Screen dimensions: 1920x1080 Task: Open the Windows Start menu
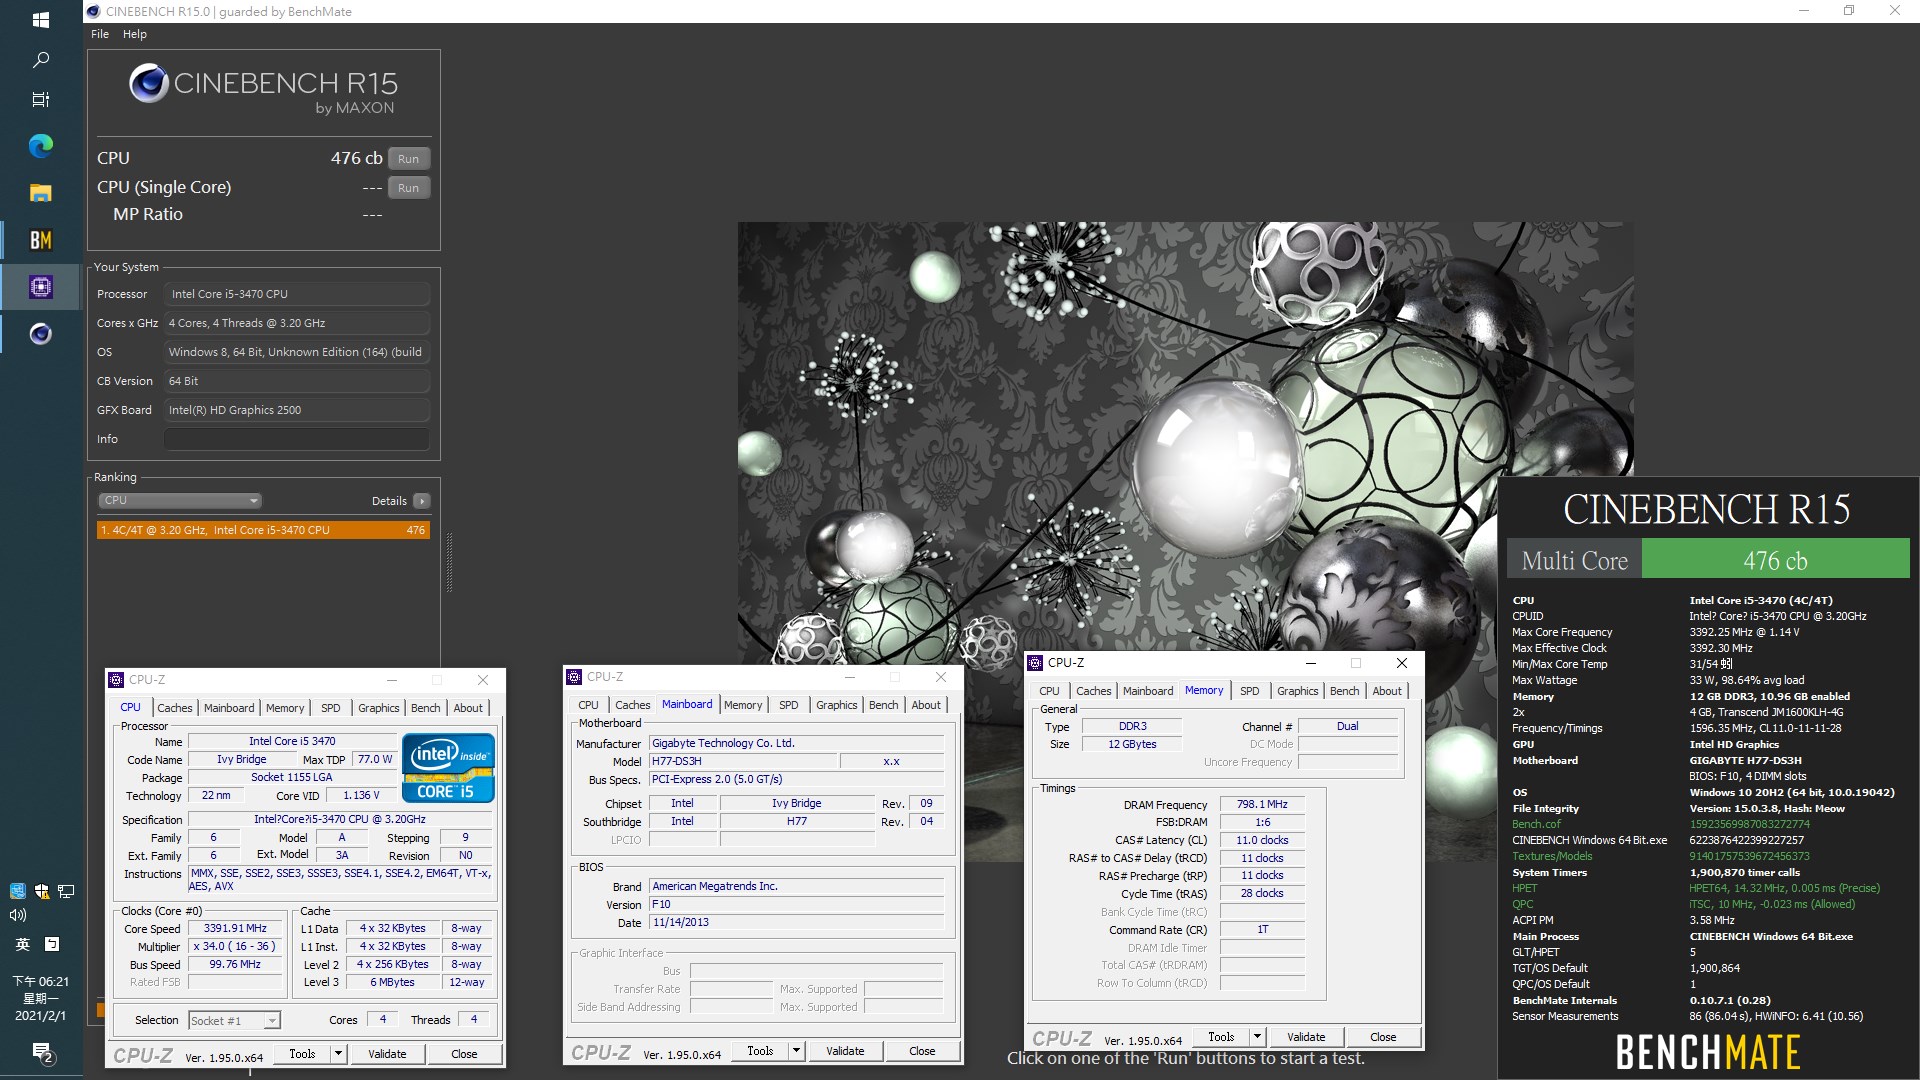click(x=41, y=19)
